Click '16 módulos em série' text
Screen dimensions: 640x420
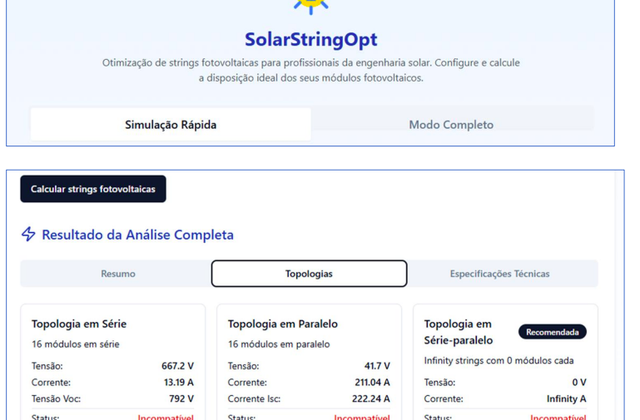(x=76, y=344)
